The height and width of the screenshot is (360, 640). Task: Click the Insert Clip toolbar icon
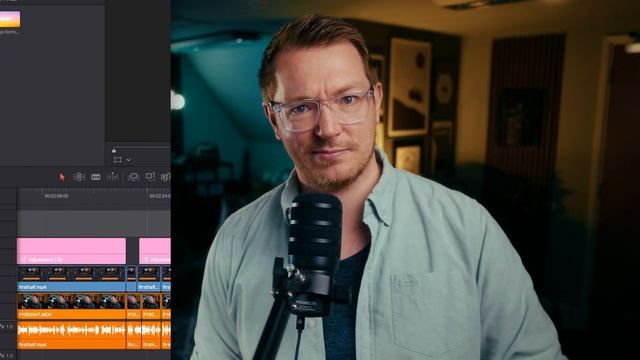click(x=133, y=177)
